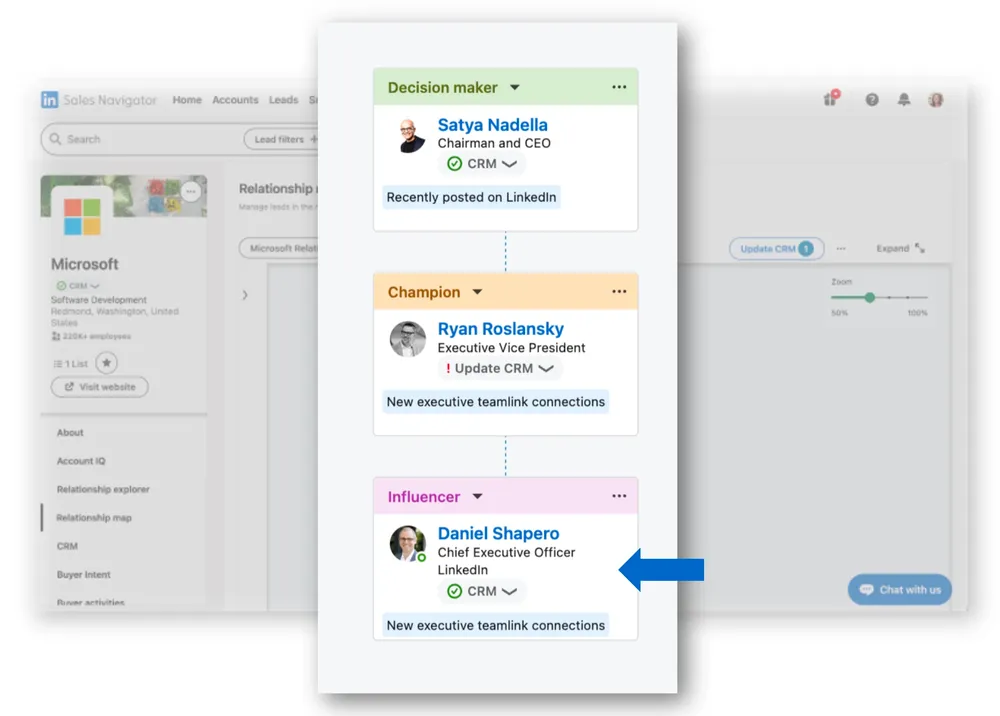The image size is (1000, 716).
Task: Click Ryan Roslansky's New executive teamlink connections tag
Action: coord(496,402)
